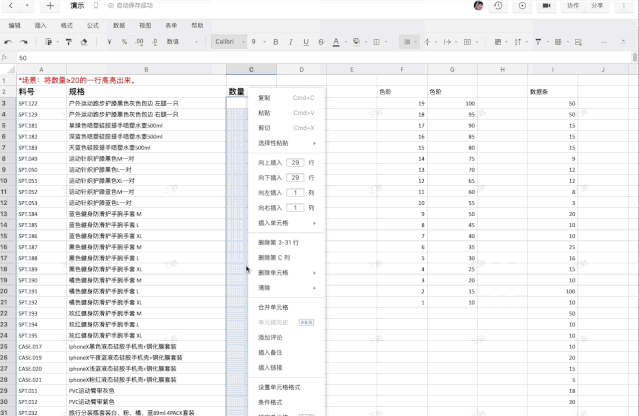This screenshot has height=416, width=639.
Task: Choose 删除第 C 列 in context menu
Action: (286, 258)
